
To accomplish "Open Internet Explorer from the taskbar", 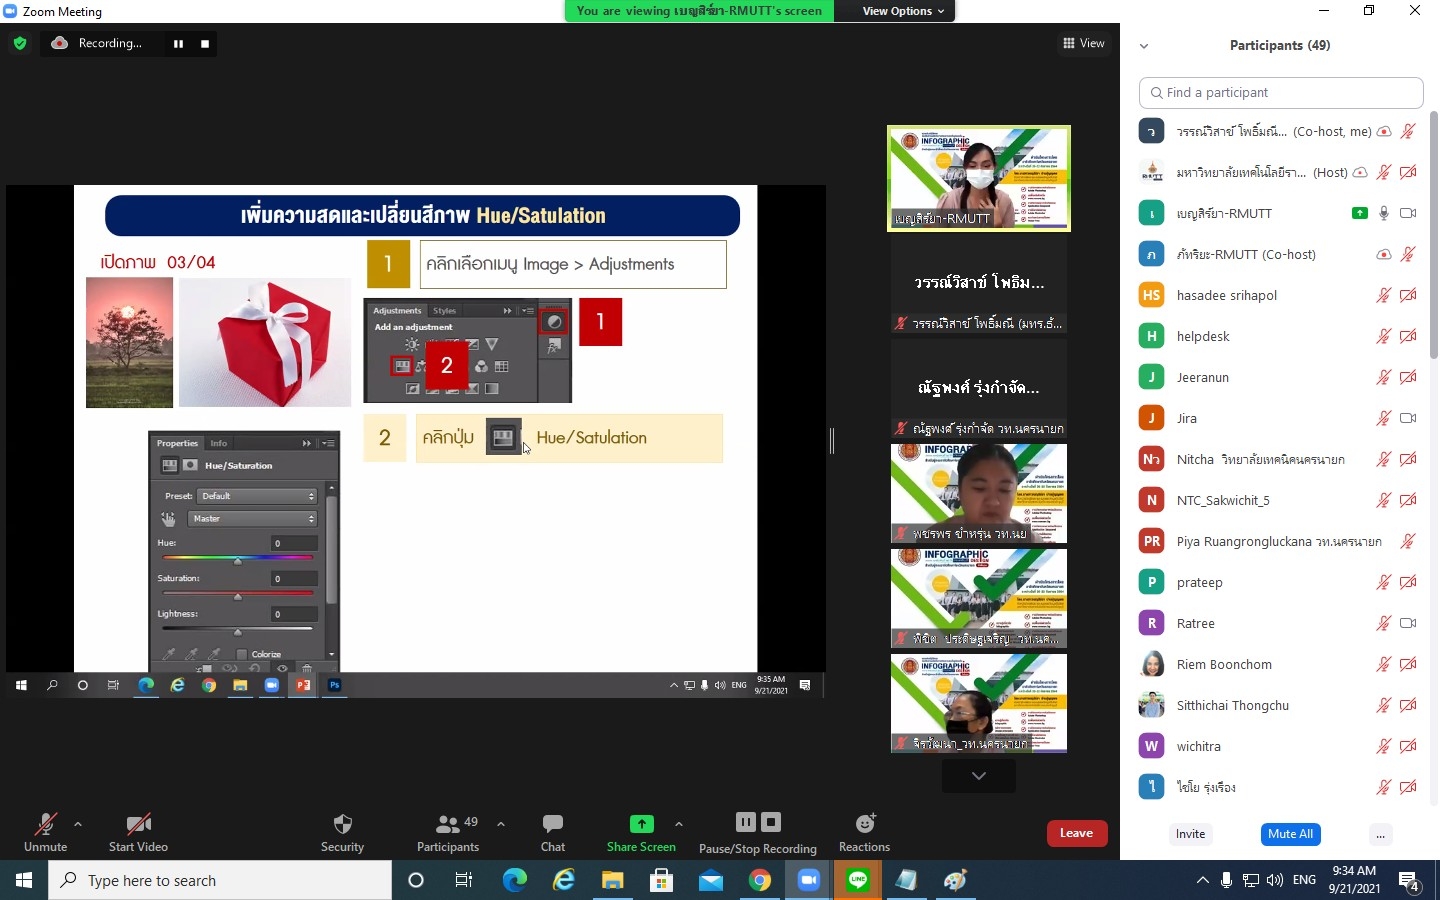I will click(x=564, y=880).
